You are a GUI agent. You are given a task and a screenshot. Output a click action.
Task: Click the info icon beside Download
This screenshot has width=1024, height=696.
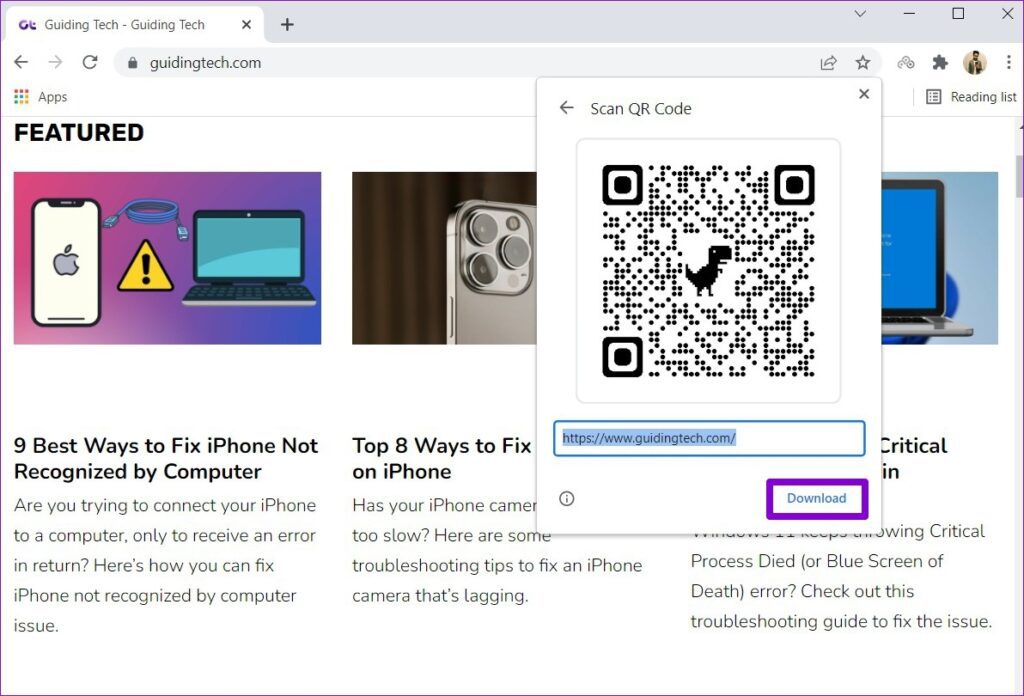567,499
